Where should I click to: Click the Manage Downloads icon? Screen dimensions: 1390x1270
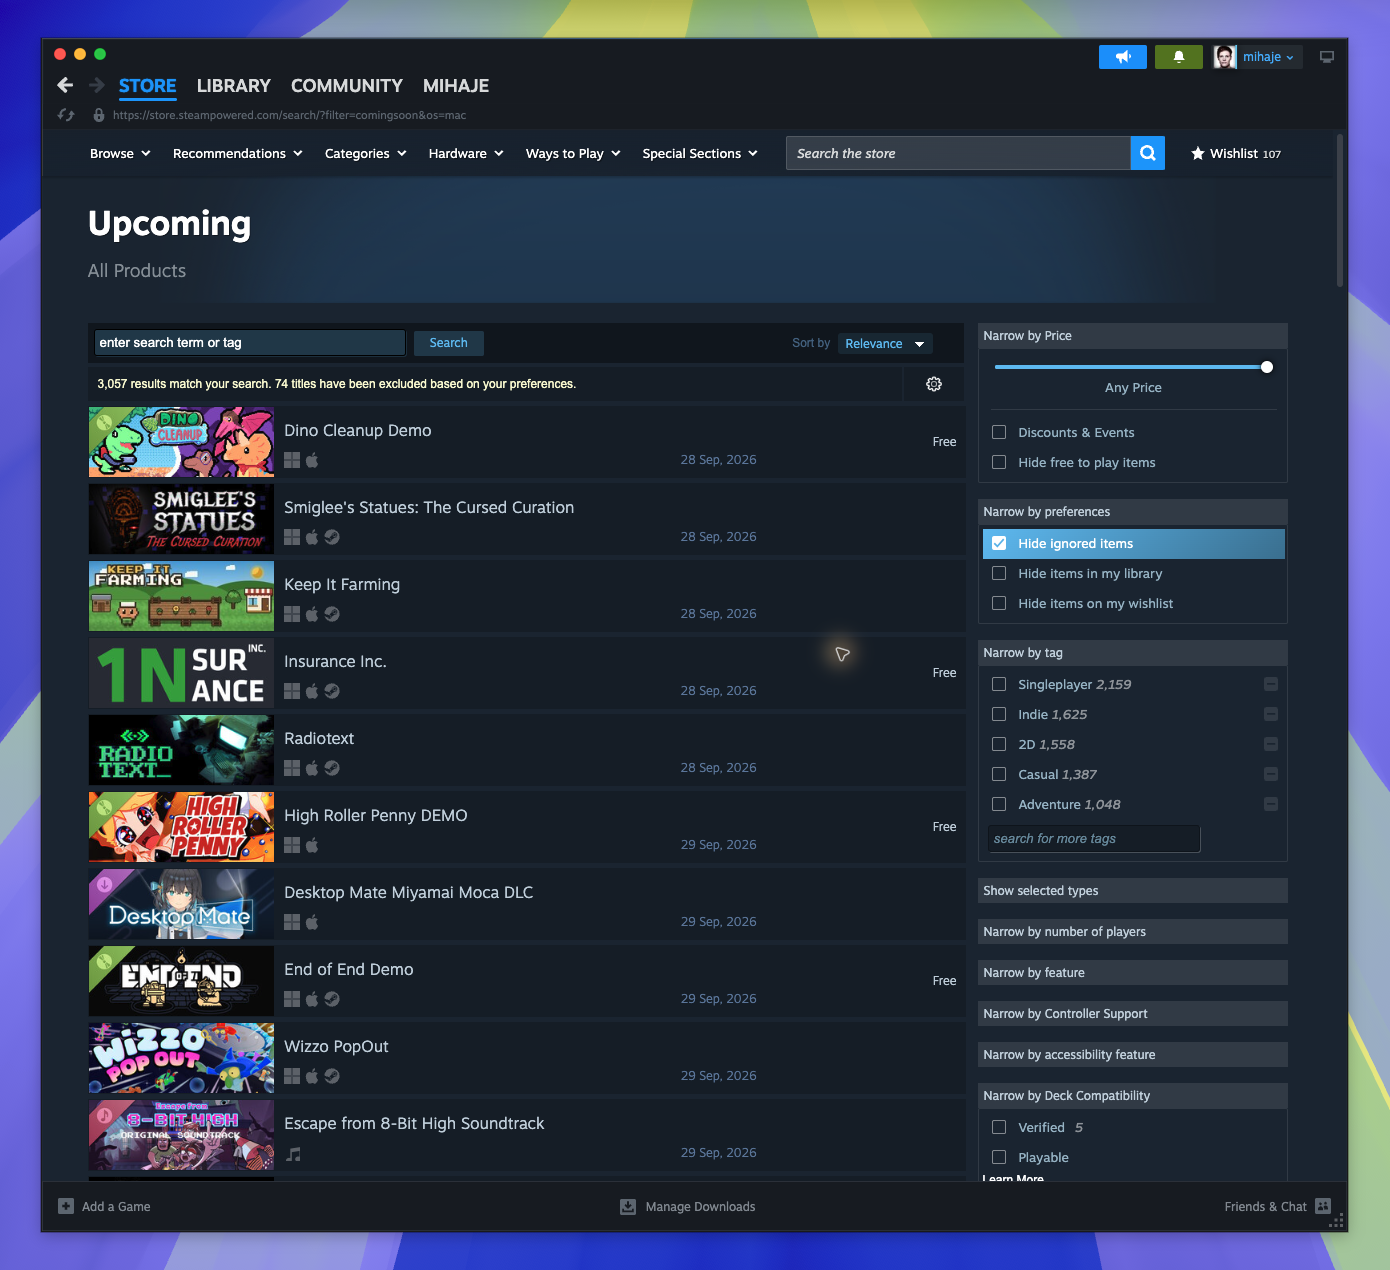[x=628, y=1206]
